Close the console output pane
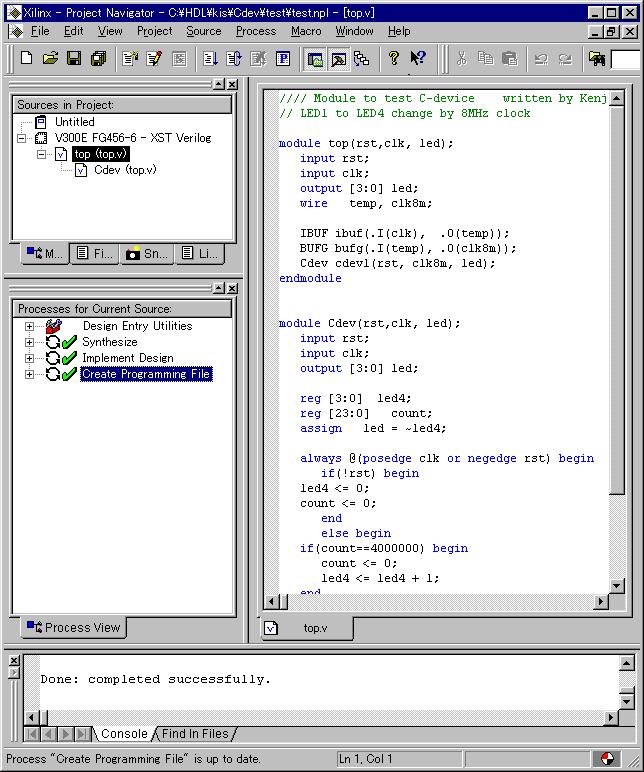The width and height of the screenshot is (644, 772). [x=14, y=661]
